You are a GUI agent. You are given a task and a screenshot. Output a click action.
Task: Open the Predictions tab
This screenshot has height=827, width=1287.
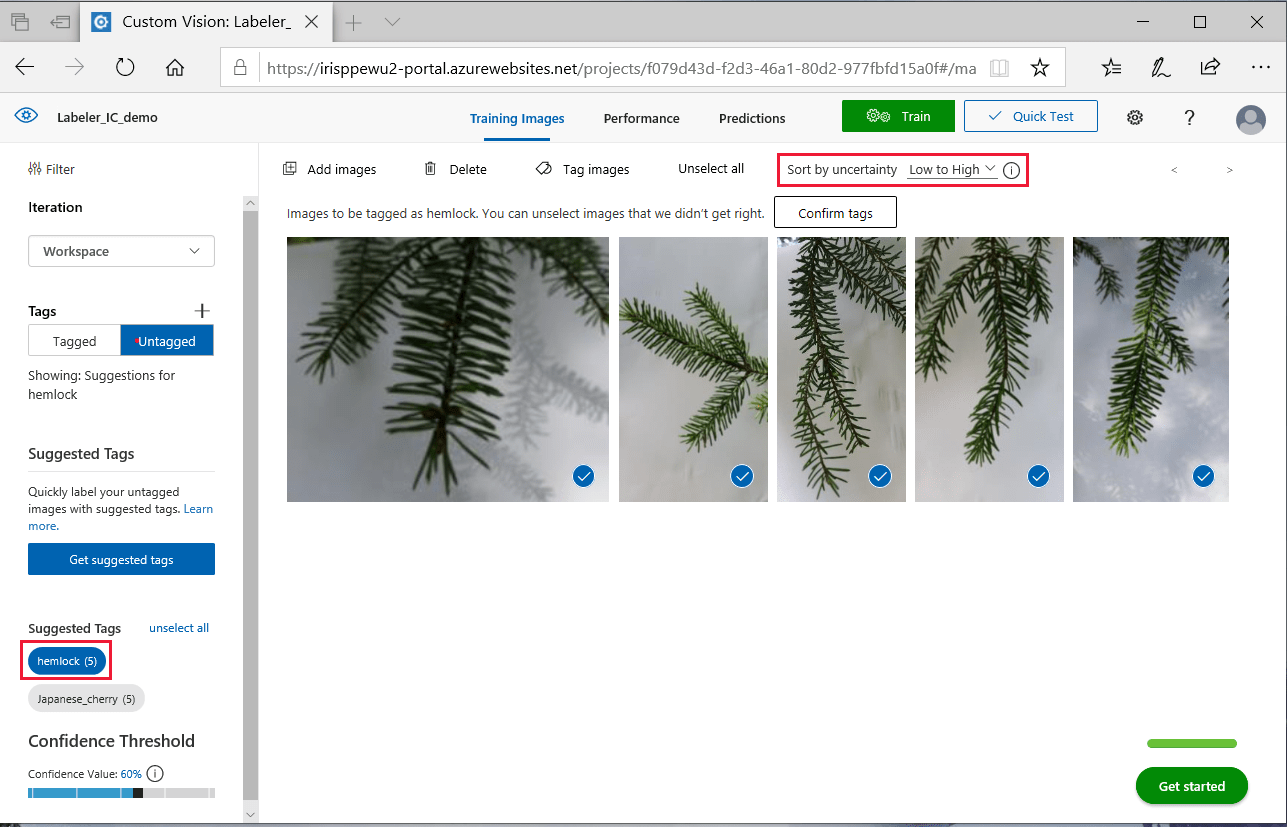click(x=751, y=118)
